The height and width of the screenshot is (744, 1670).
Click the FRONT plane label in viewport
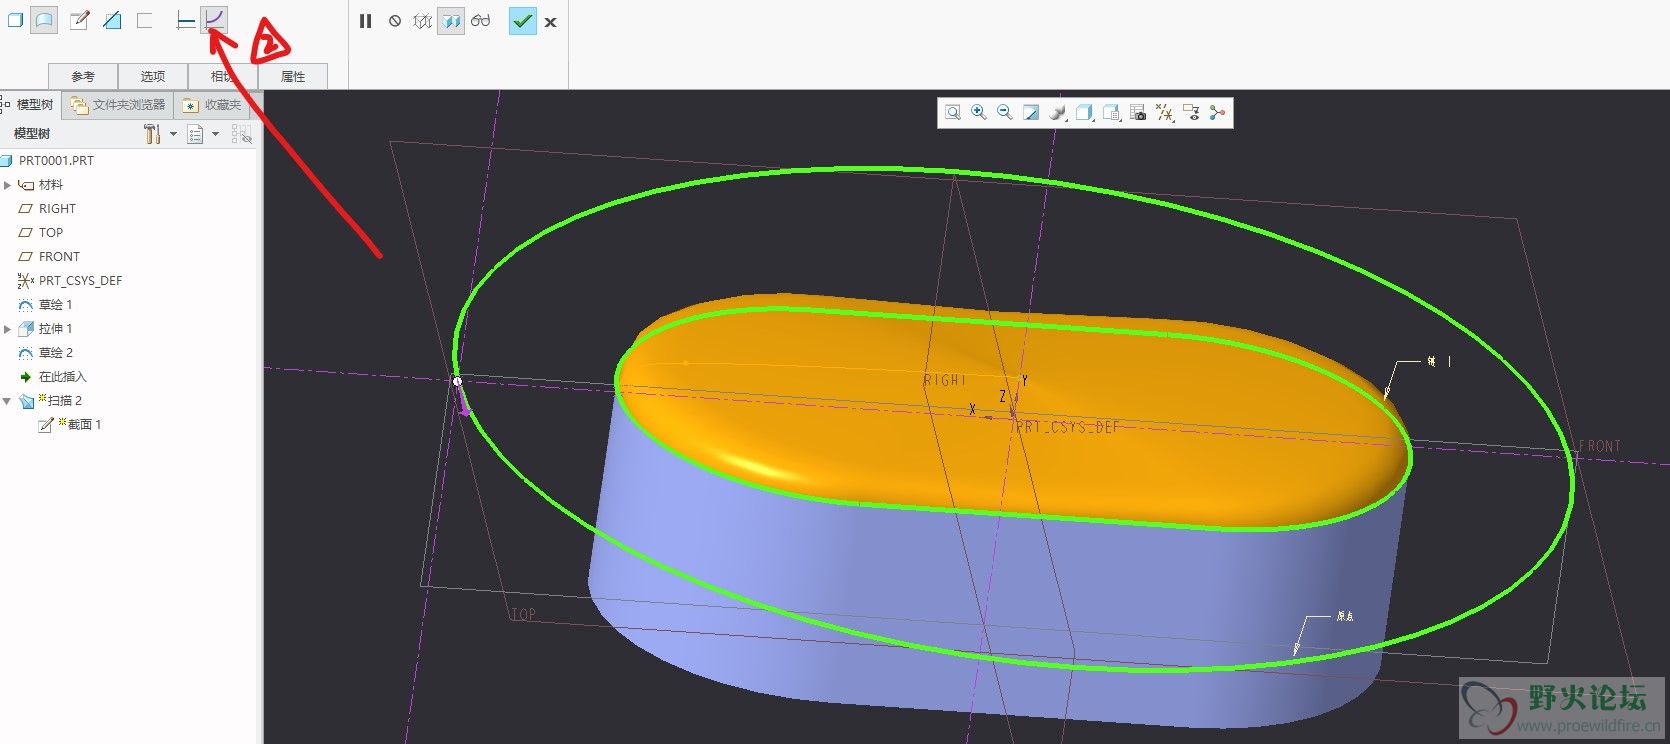pyautogui.click(x=1600, y=446)
